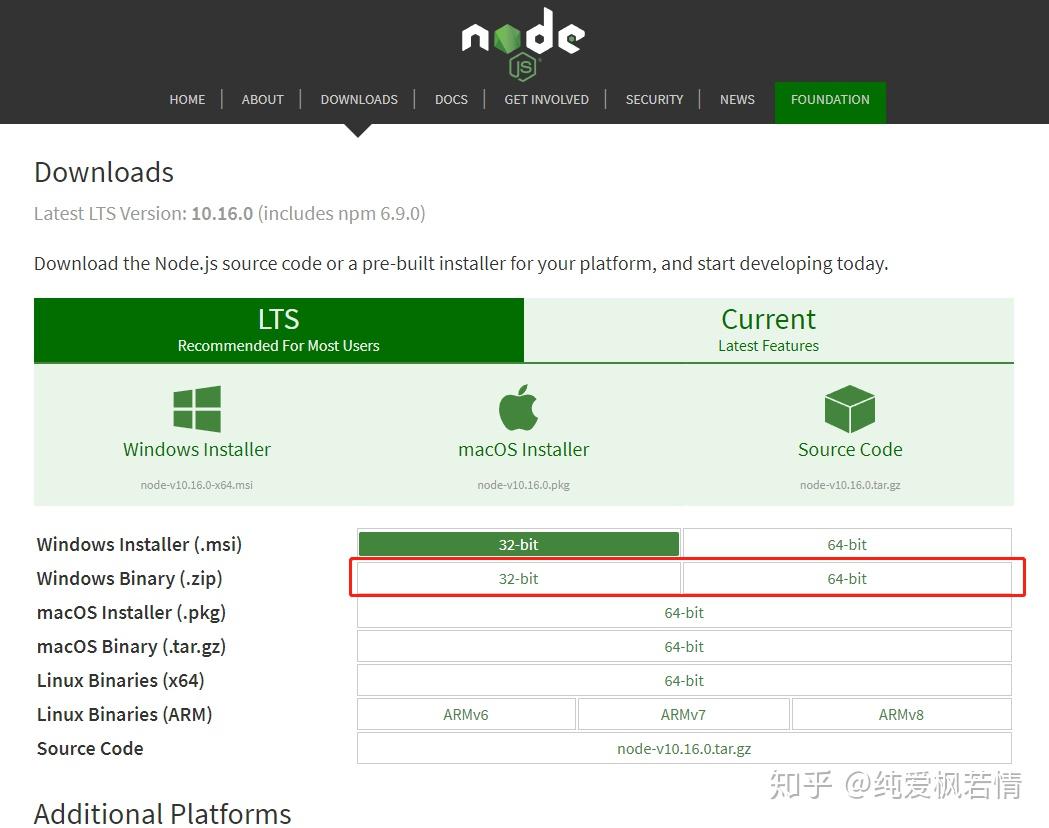Open the ABOUT page
1049x828 pixels.
262,100
